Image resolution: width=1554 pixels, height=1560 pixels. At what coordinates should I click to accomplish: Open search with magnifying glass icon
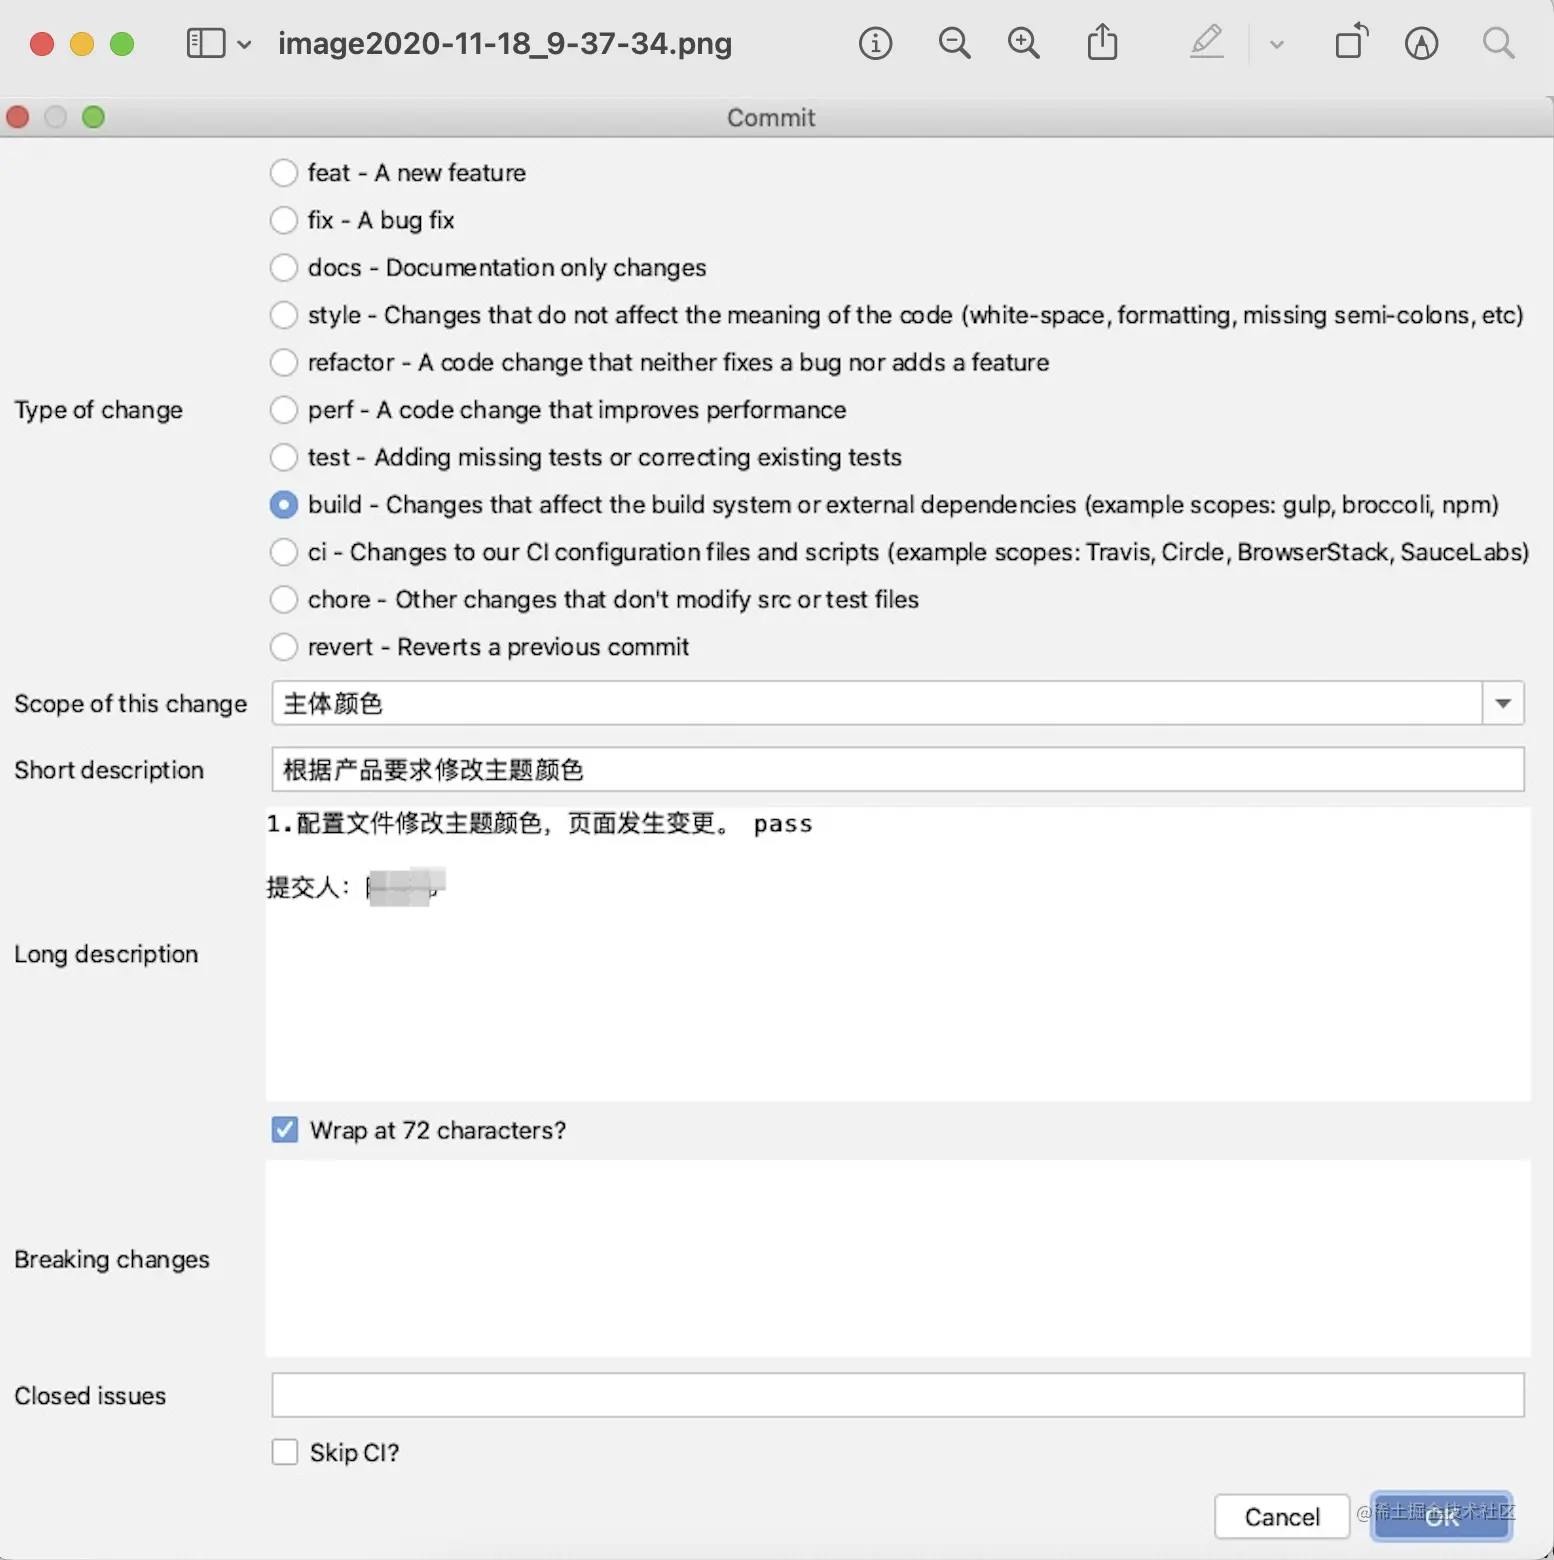[1497, 43]
